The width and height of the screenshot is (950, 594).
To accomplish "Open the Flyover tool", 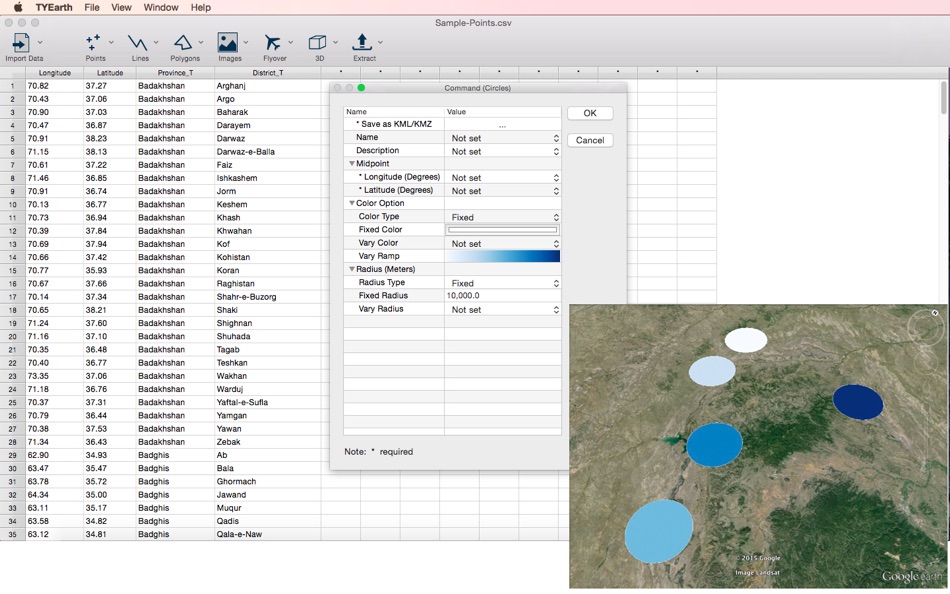I will [272, 43].
